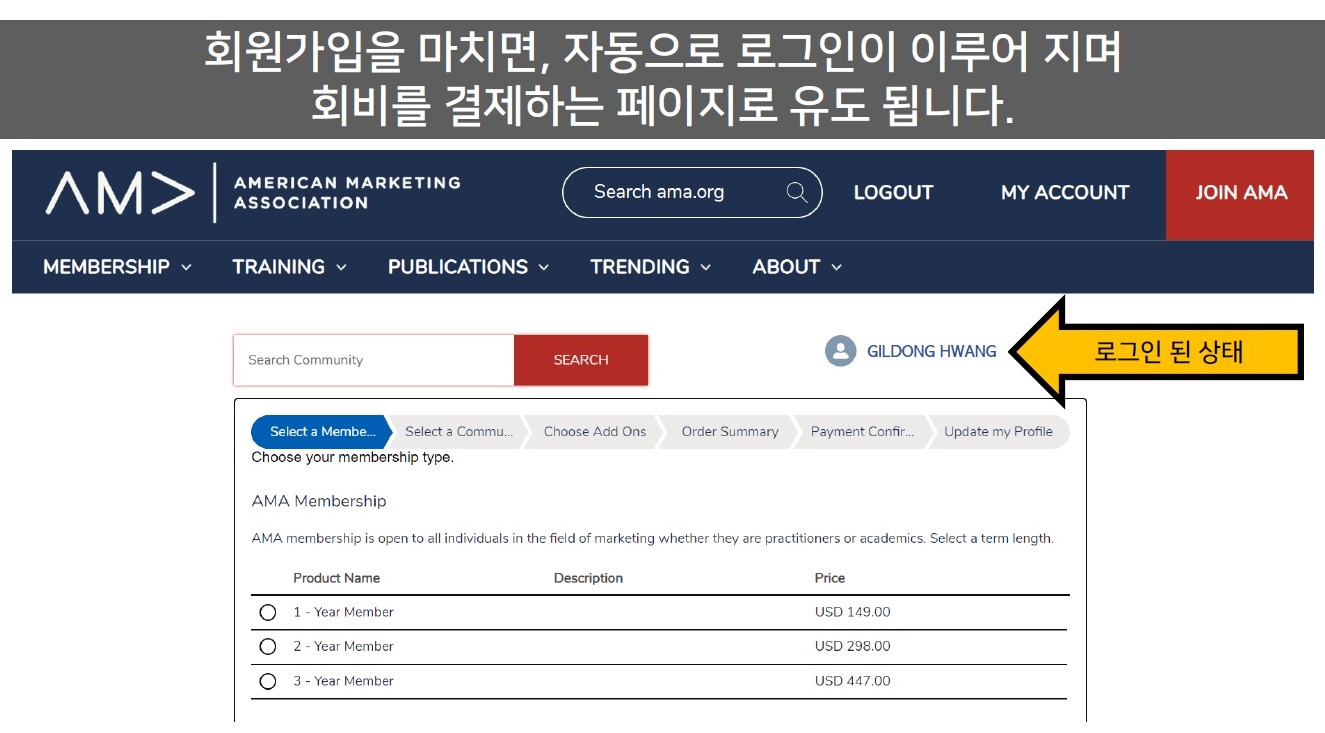1325x733 pixels.
Task: Open the Payment Confirmation step
Action: click(863, 432)
